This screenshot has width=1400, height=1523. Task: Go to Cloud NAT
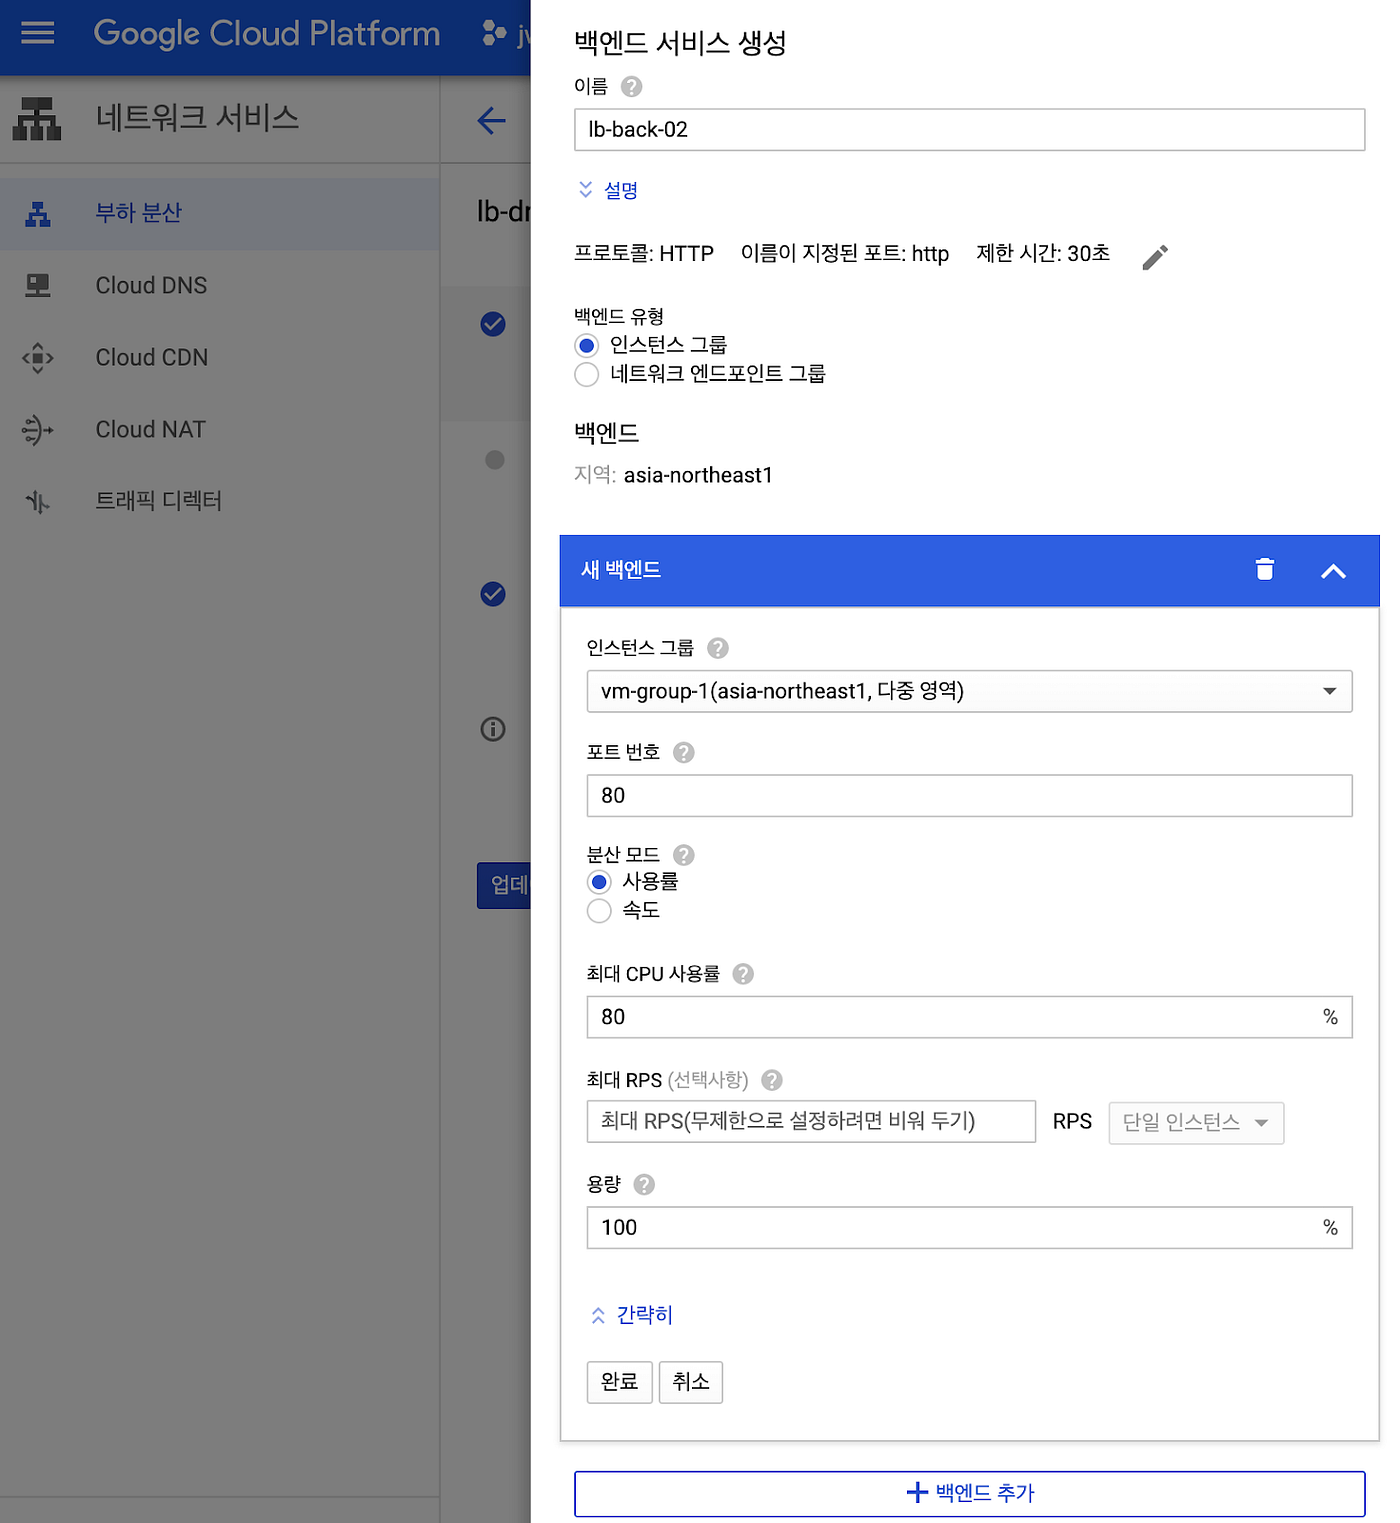[x=150, y=429]
